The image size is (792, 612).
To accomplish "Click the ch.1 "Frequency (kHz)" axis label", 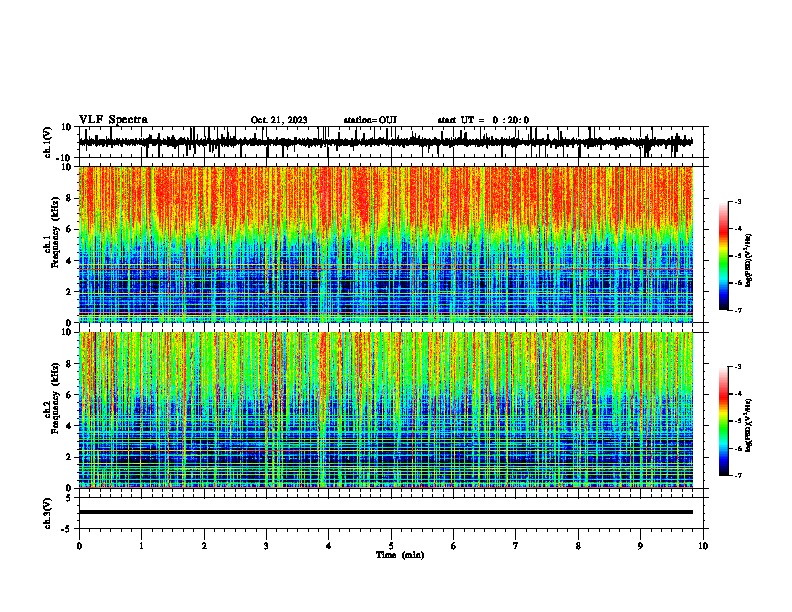I will pyautogui.click(x=55, y=232).
